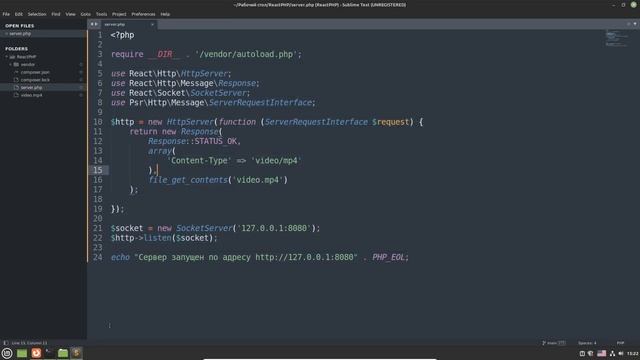Close server.php in Open Files list

tap(6, 34)
